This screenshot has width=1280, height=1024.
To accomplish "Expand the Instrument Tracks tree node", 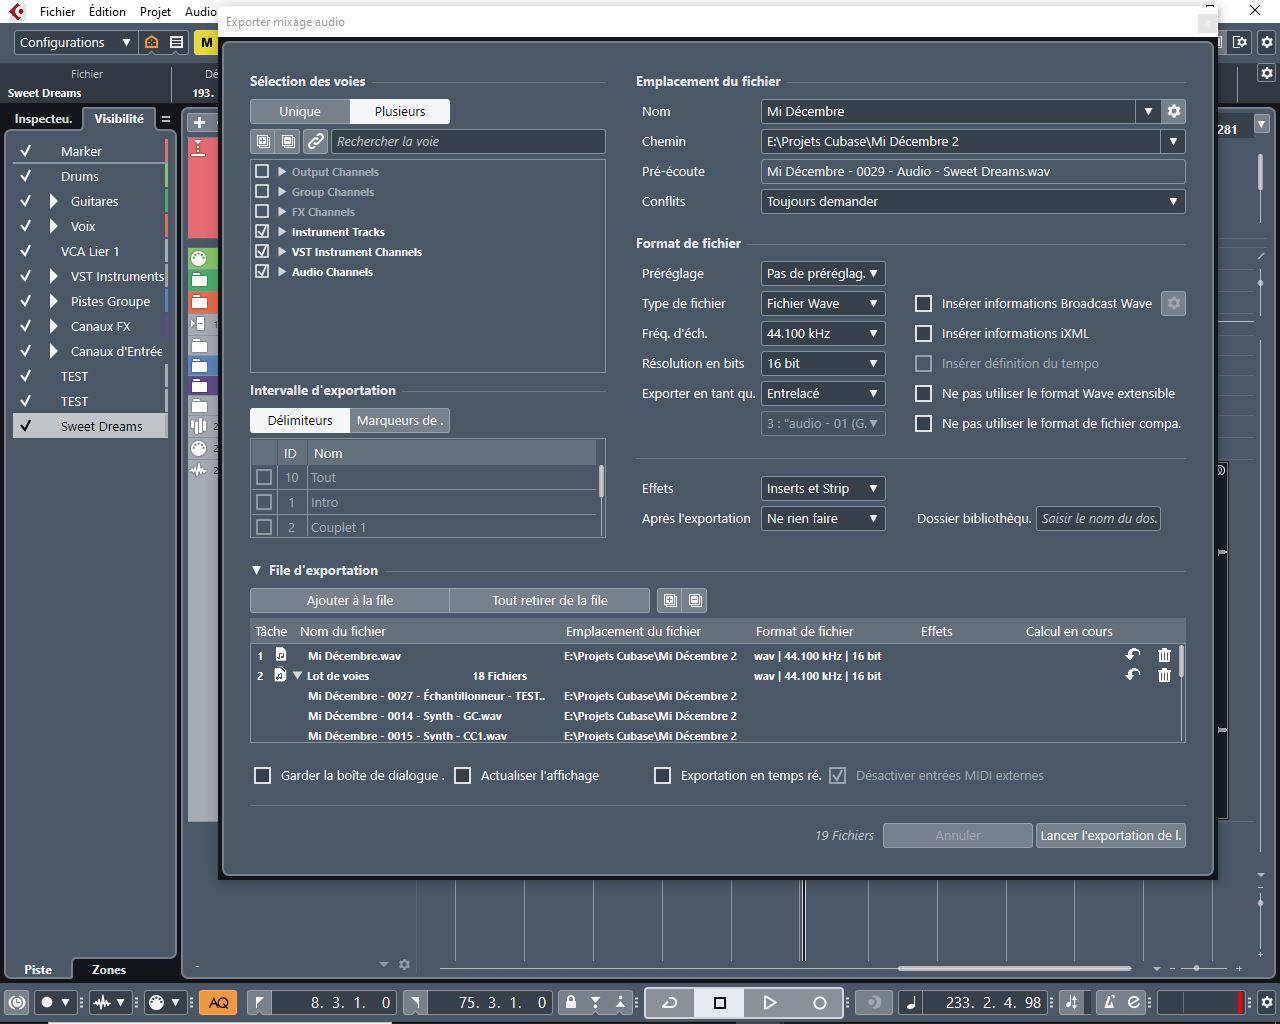I will pyautogui.click(x=282, y=231).
